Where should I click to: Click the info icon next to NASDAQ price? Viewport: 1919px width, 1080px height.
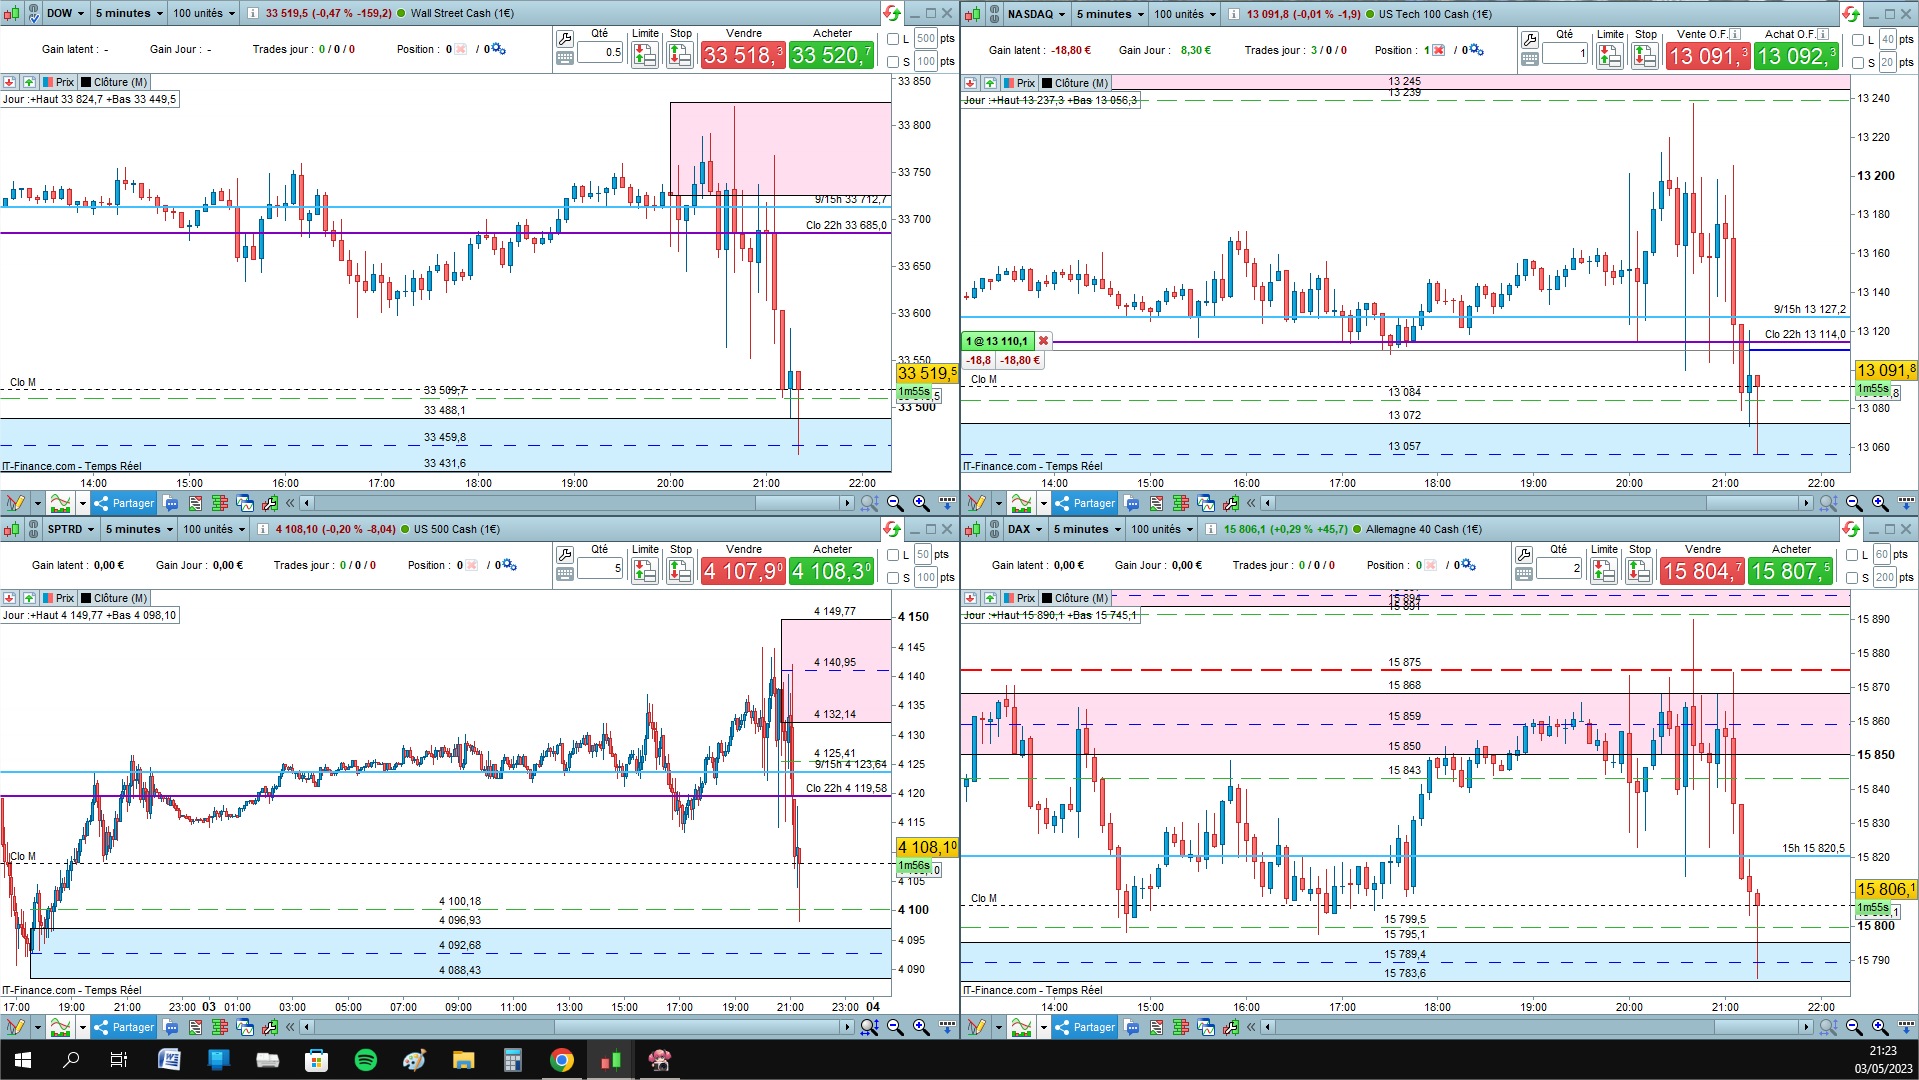click(1234, 14)
